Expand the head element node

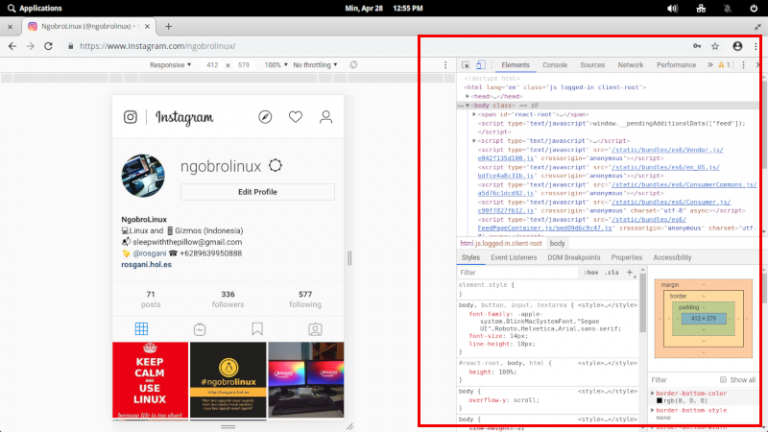coord(468,96)
